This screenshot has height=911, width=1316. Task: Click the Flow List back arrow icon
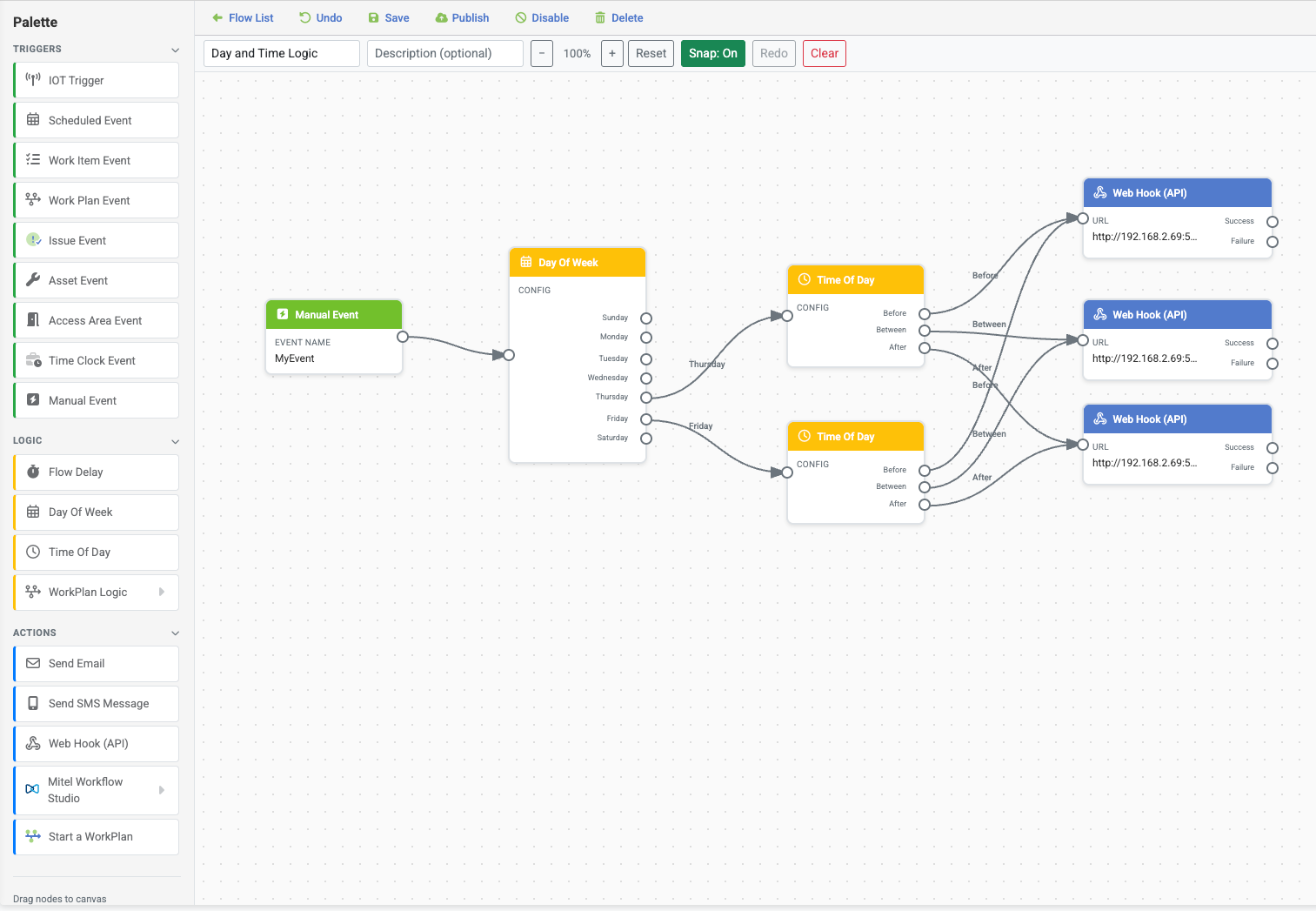click(x=217, y=18)
